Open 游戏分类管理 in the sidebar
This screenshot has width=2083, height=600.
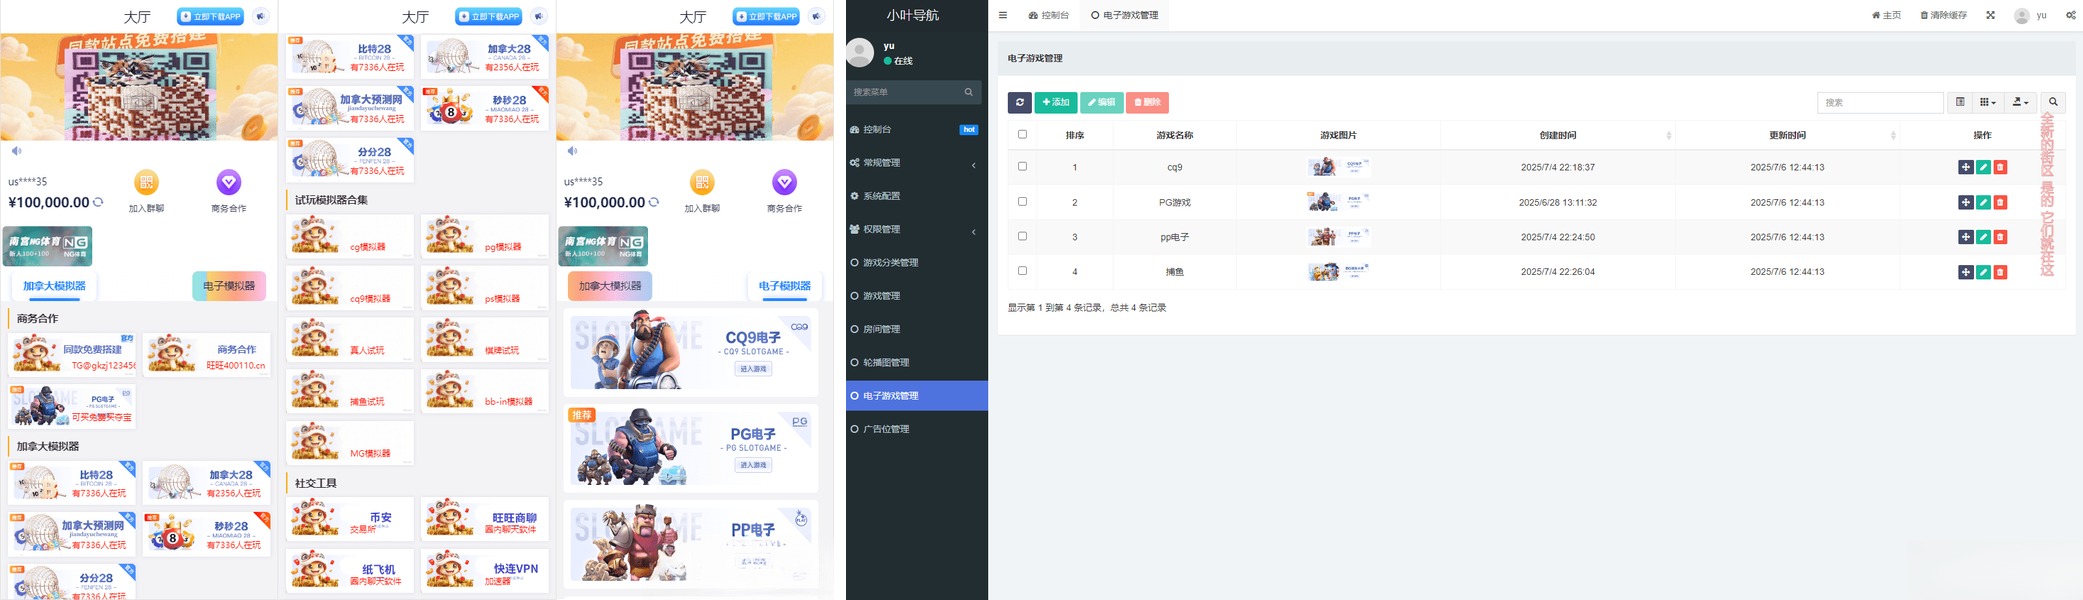(916, 262)
